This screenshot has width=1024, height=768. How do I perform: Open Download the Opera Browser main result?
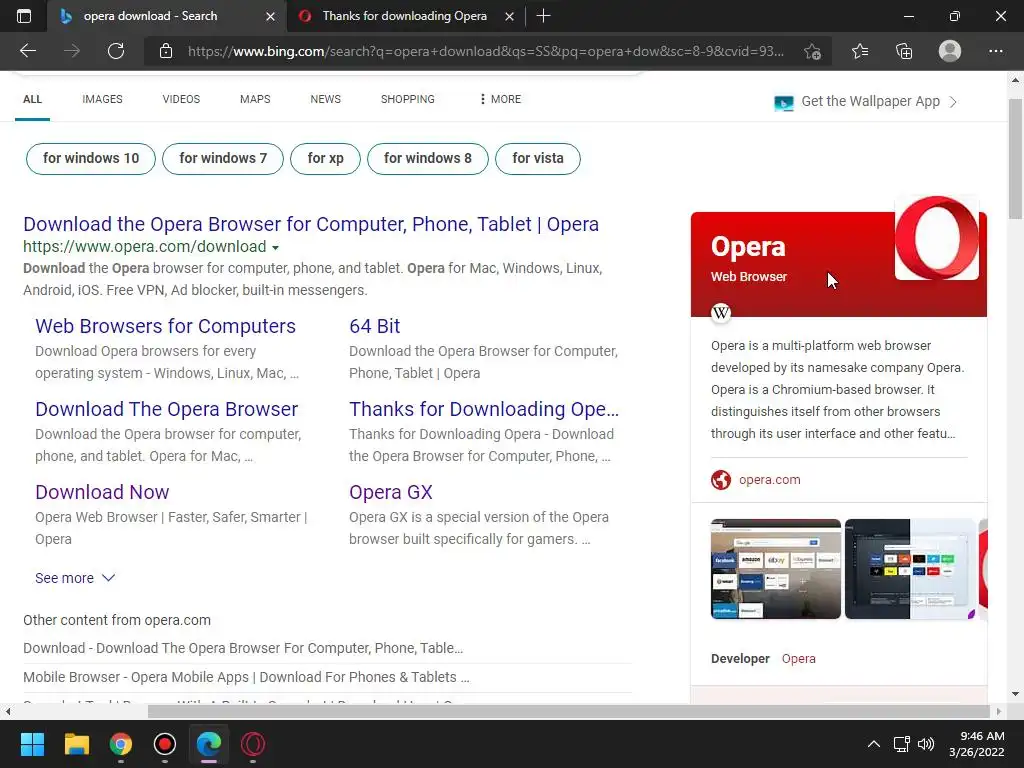pyautogui.click(x=311, y=224)
